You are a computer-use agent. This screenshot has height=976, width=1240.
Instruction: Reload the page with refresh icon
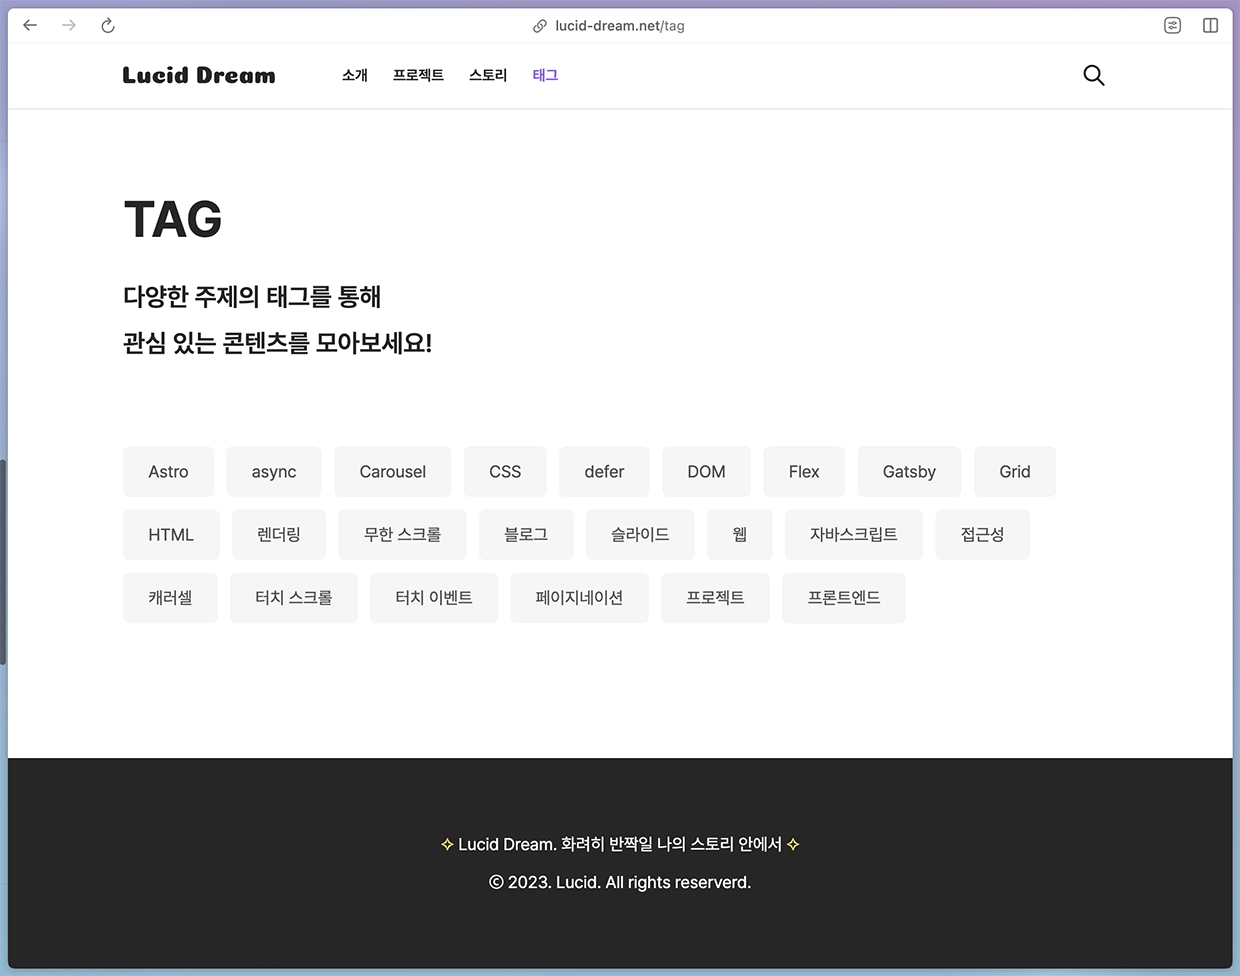coord(108,26)
